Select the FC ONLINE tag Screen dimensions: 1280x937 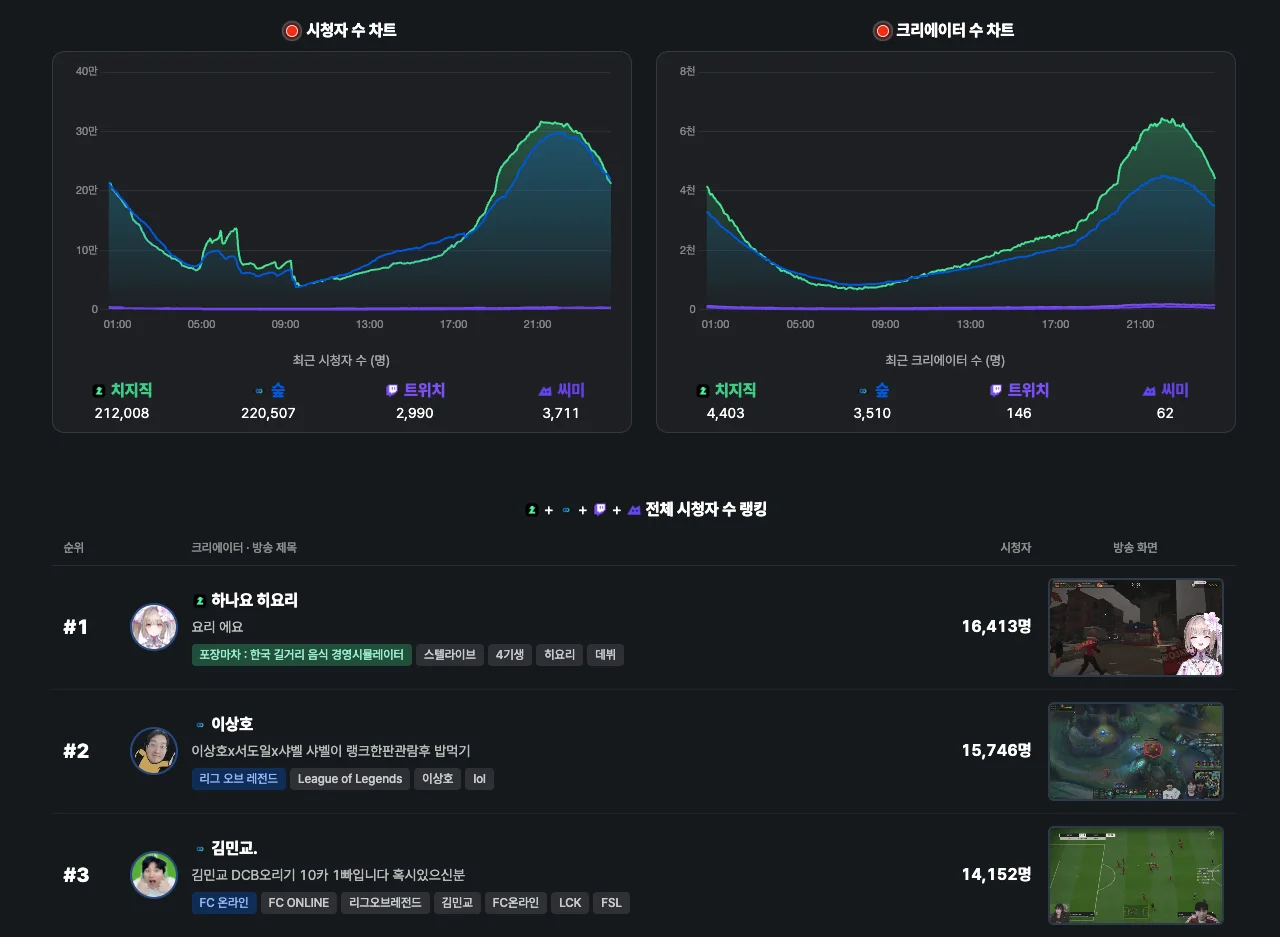click(x=299, y=903)
